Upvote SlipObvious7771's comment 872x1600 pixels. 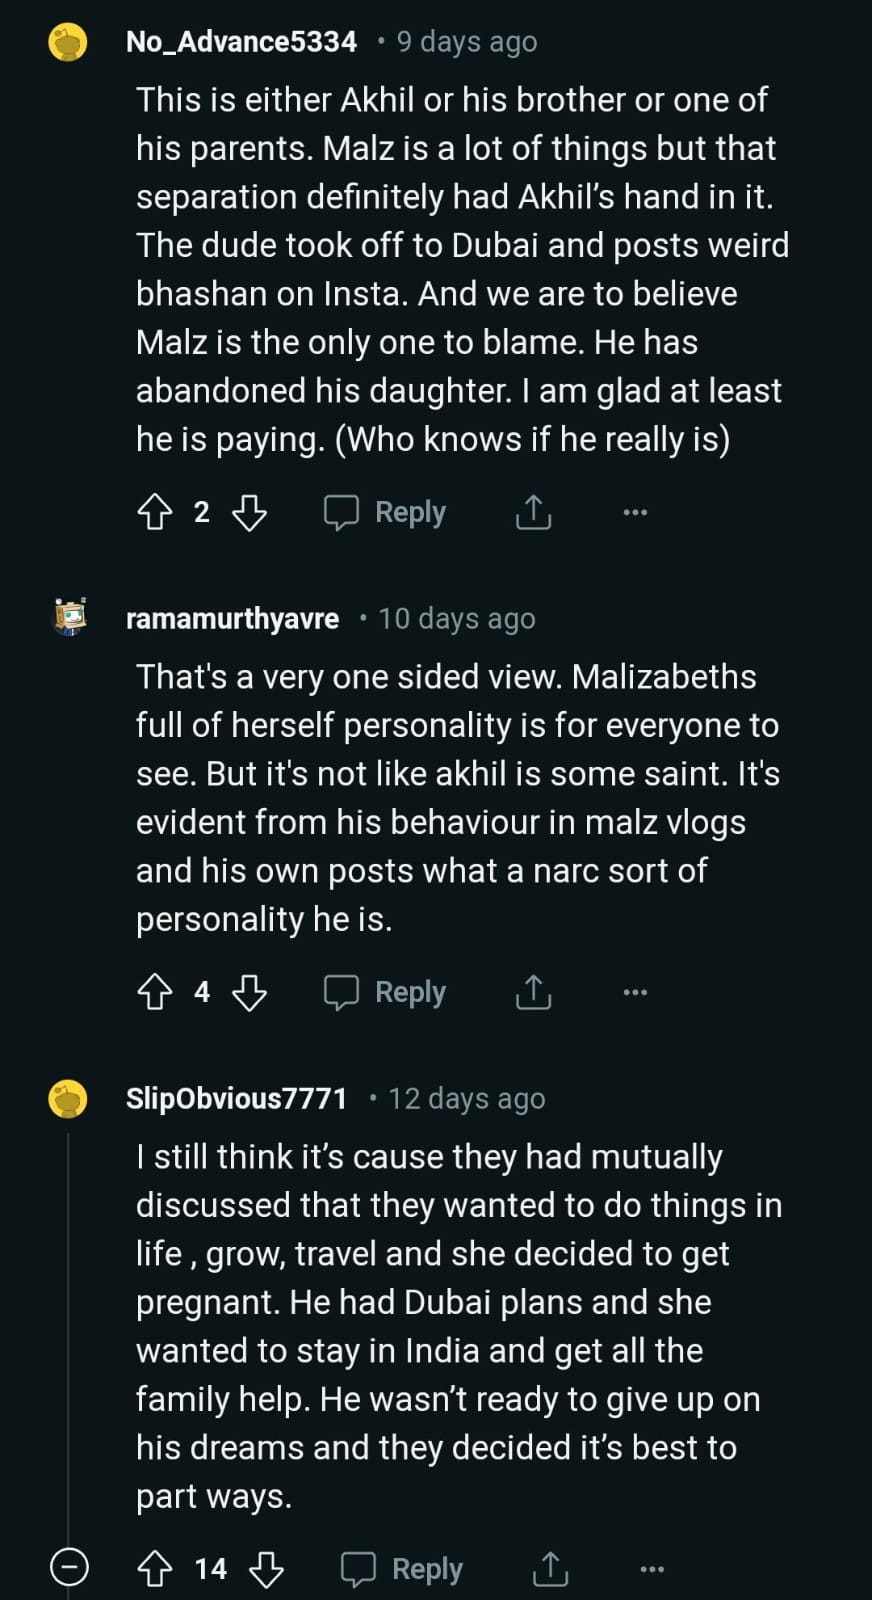(155, 1569)
